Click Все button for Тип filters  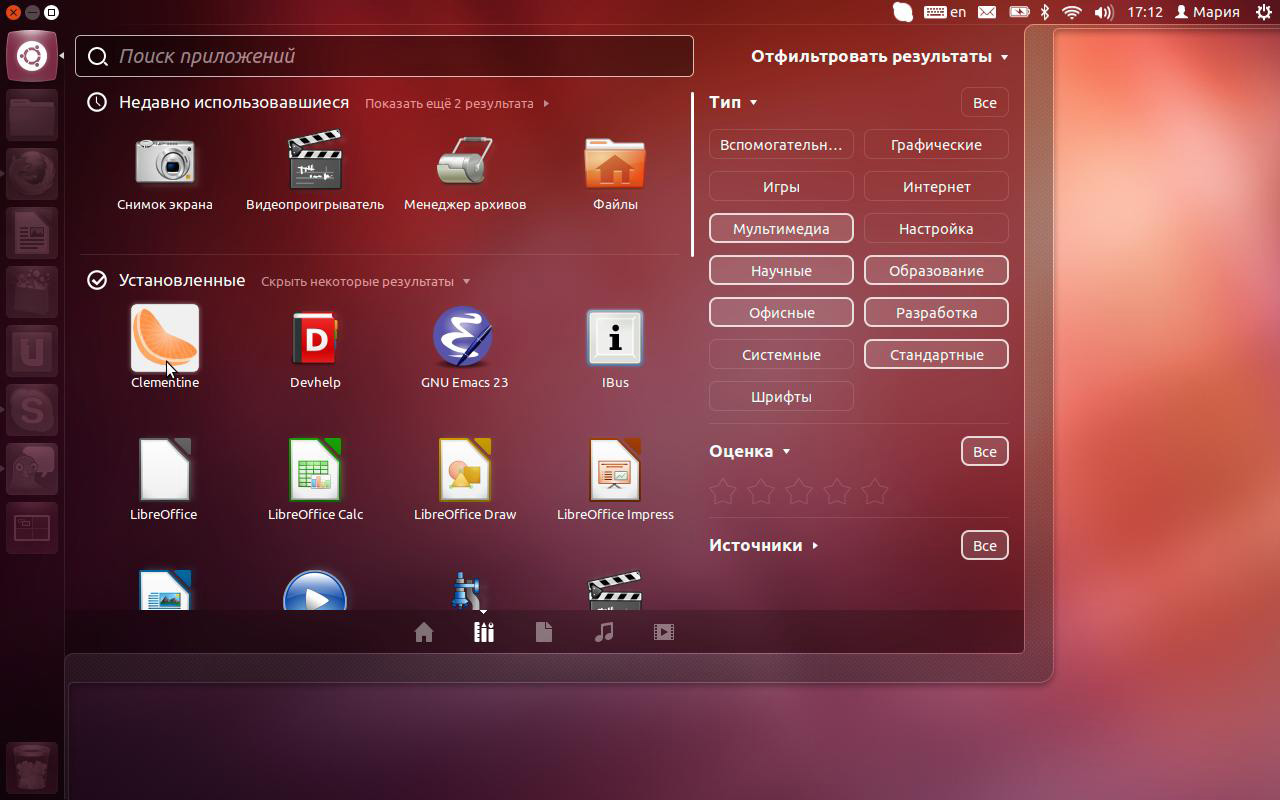985,103
